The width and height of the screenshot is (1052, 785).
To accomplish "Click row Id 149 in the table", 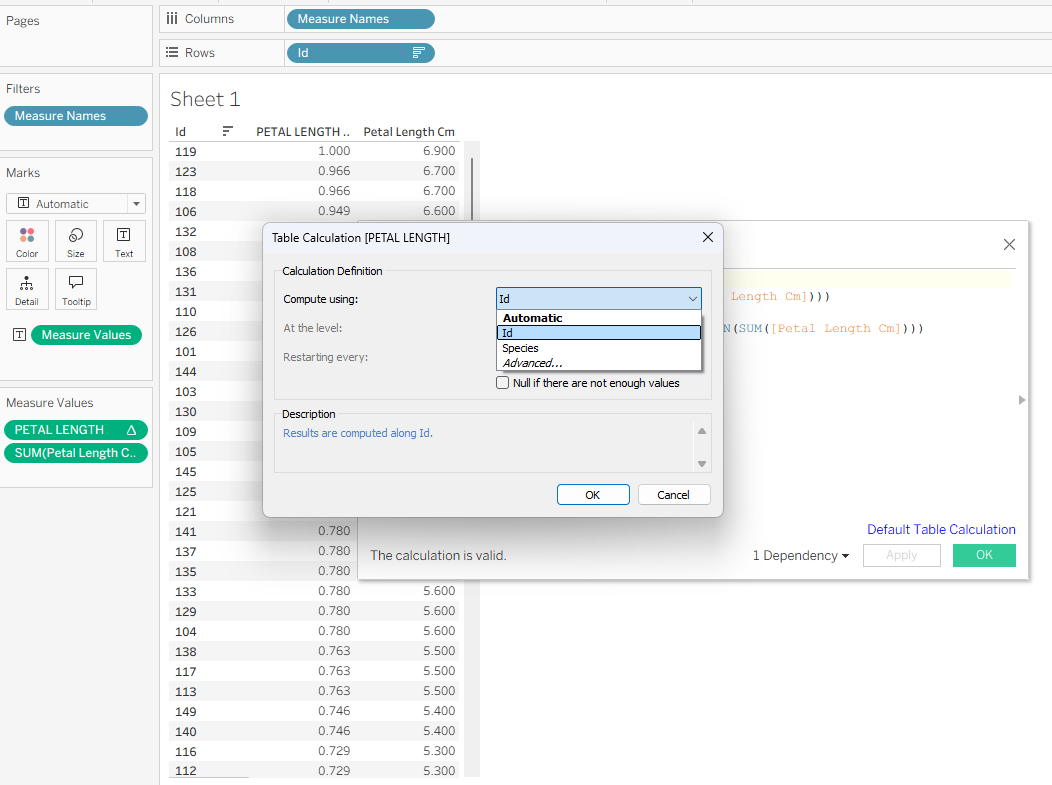I will pyautogui.click(x=186, y=711).
